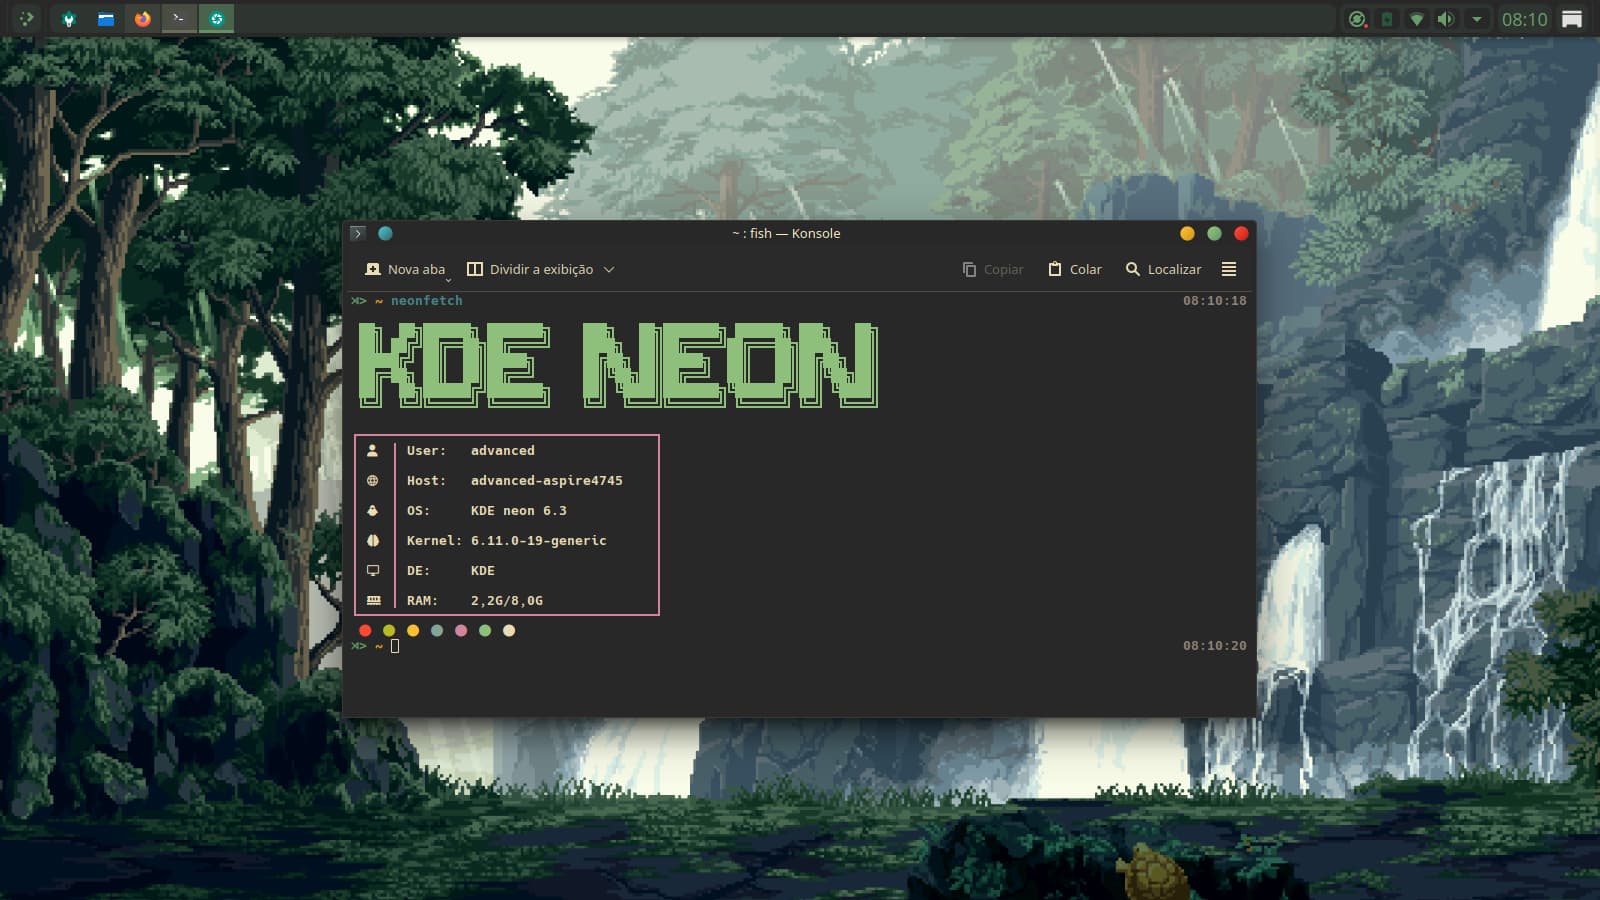This screenshot has width=1600, height=900.
Task: Expand the Dividir a exibição dropdown
Action: tap(609, 269)
